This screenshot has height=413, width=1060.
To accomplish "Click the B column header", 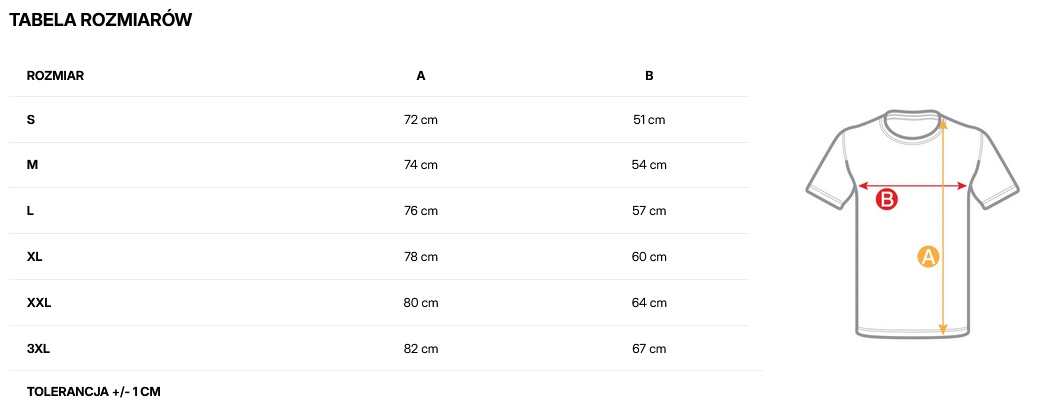I will [x=649, y=75].
